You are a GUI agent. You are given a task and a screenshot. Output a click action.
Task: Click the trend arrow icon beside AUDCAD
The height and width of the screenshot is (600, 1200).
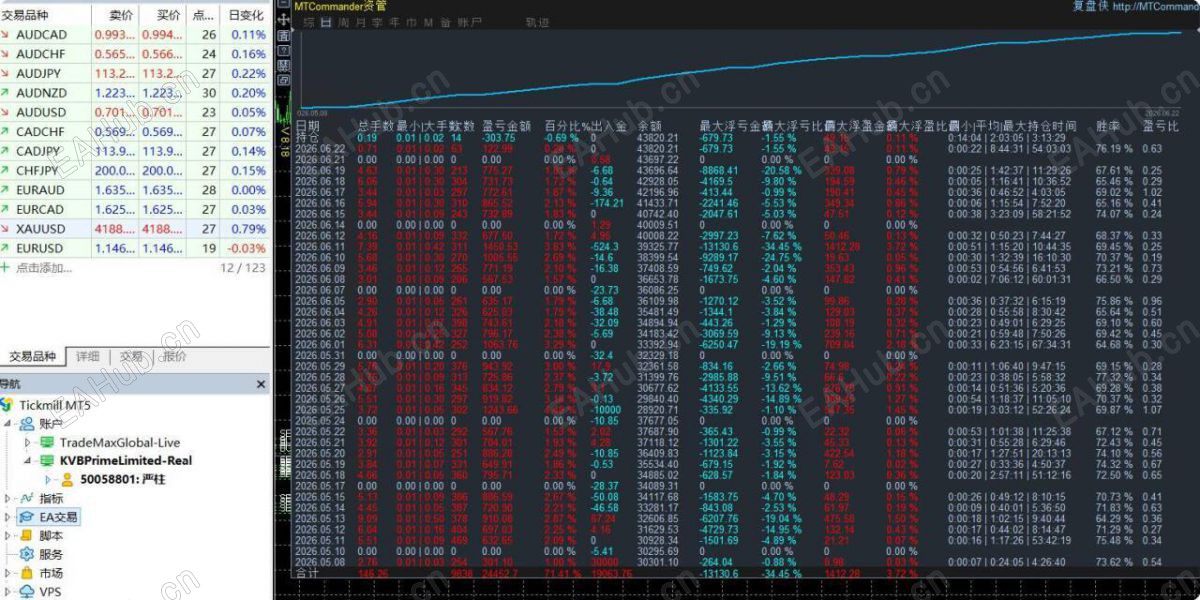(x=6, y=34)
